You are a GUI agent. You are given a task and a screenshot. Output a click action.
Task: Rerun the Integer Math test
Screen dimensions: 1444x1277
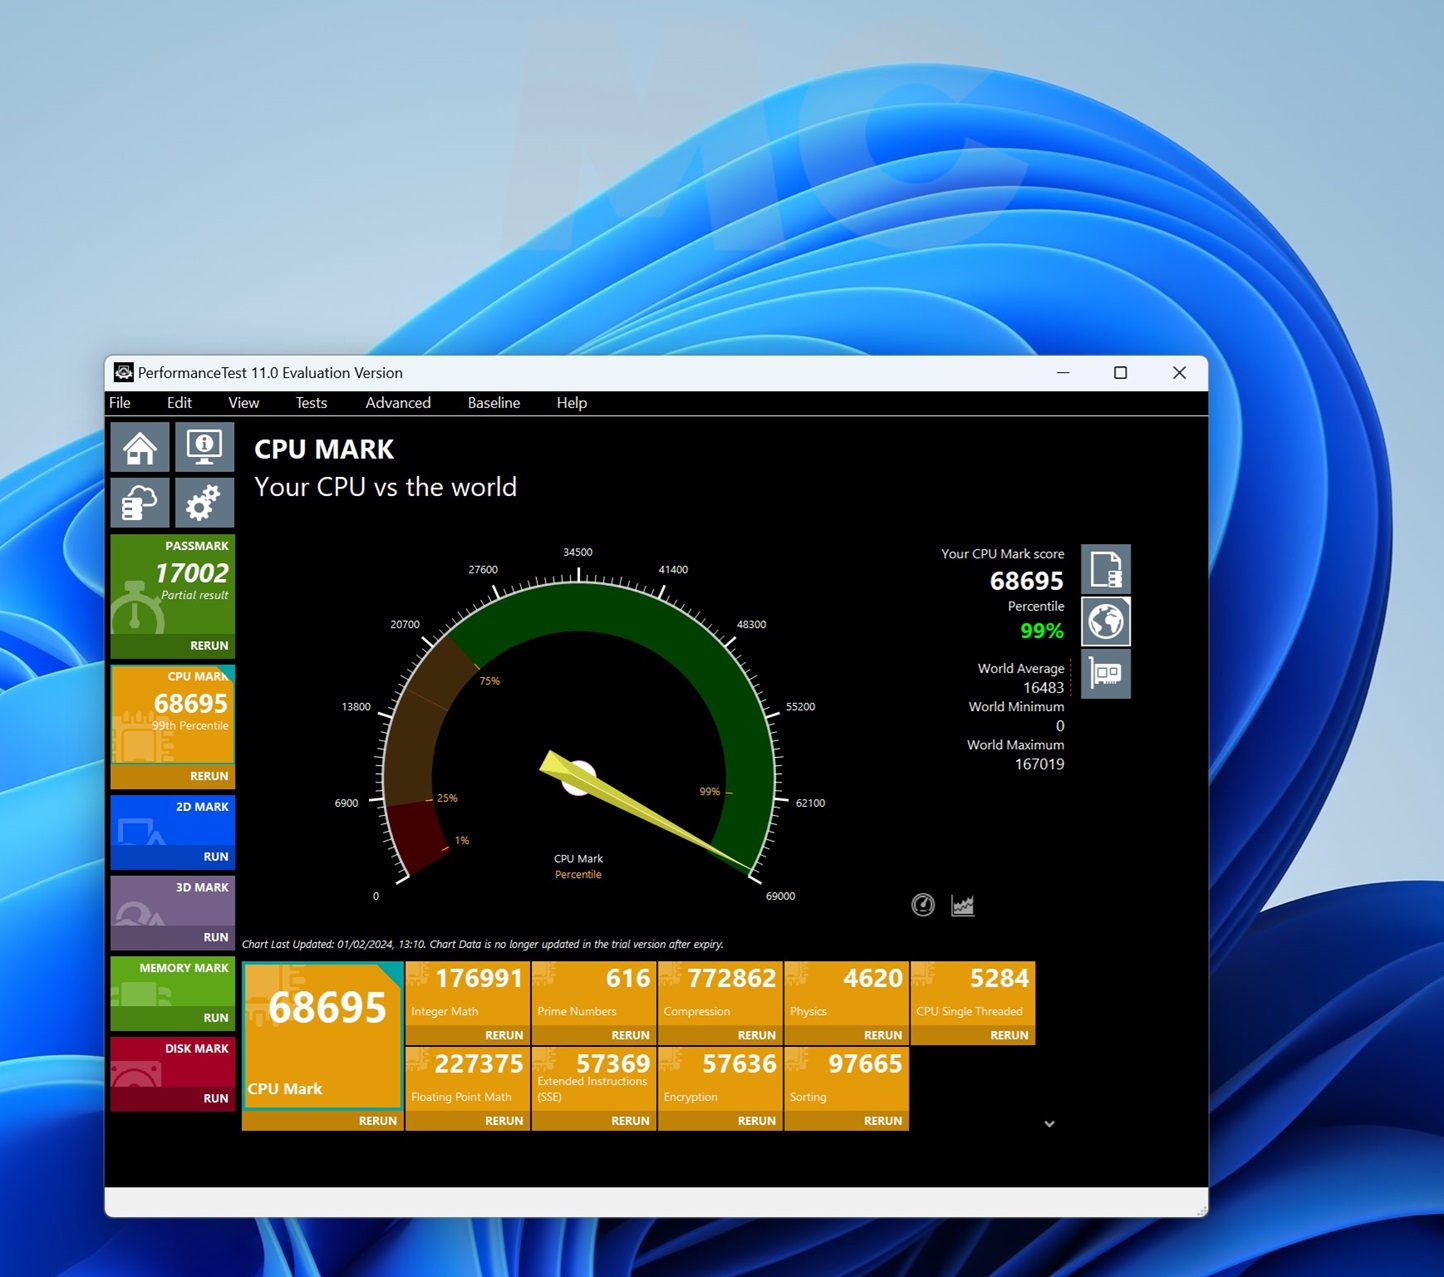(503, 1035)
